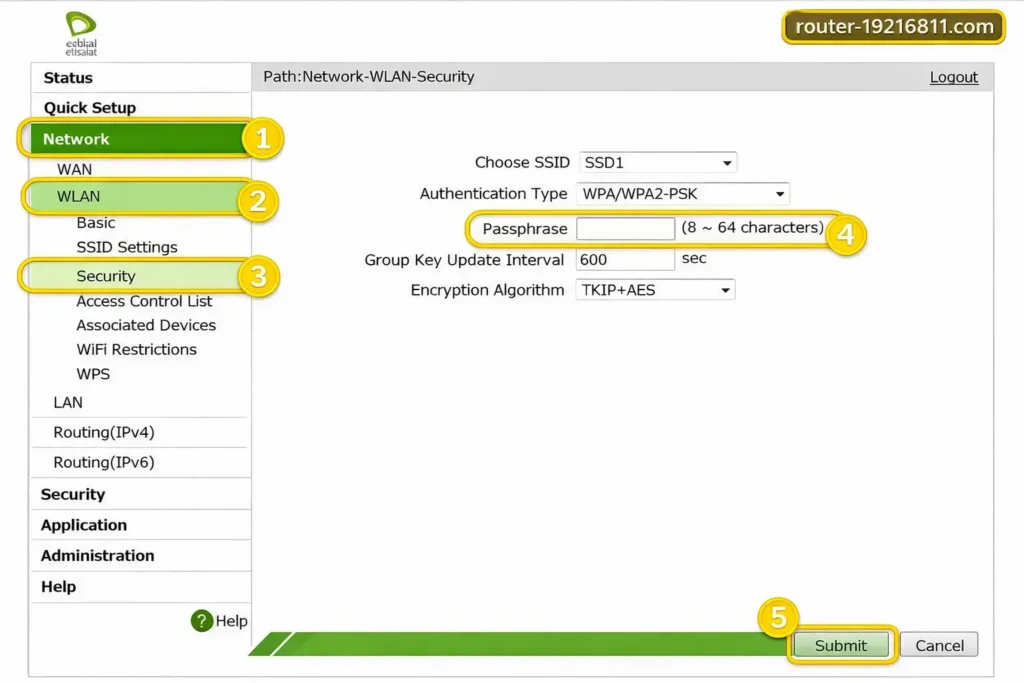Click the Logout link
1024x683 pixels.
[953, 77]
